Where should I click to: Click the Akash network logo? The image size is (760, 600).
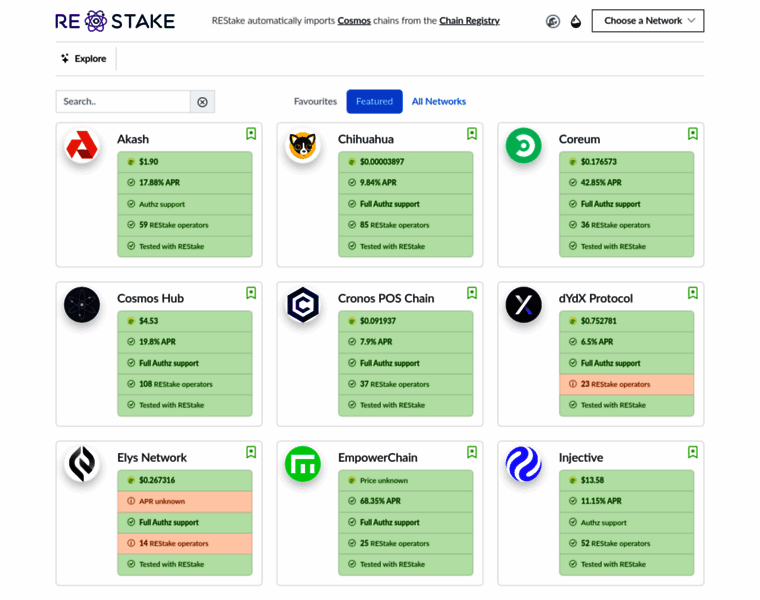click(x=82, y=145)
